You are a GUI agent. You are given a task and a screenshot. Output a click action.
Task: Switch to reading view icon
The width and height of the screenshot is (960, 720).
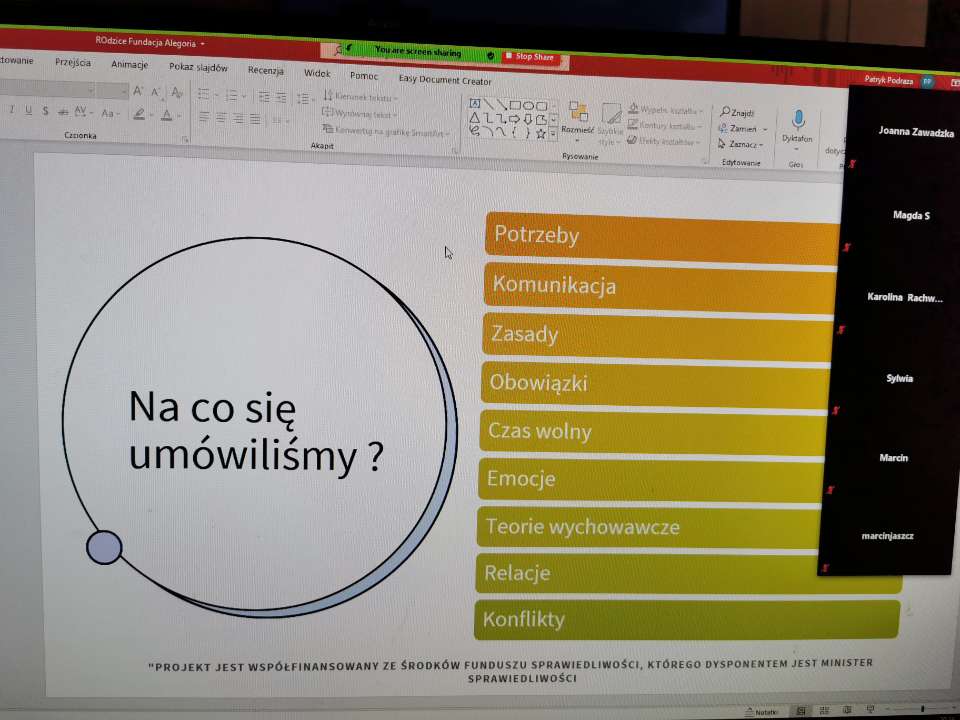click(x=847, y=710)
